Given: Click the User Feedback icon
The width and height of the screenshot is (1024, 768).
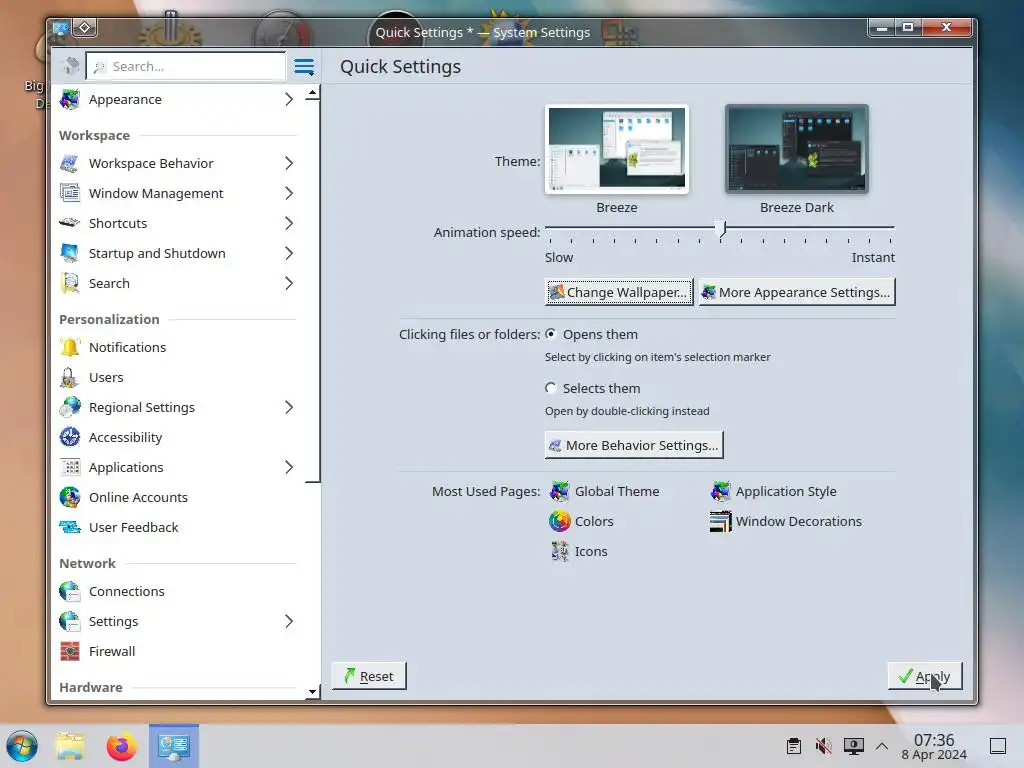Looking at the screenshot, I should coord(70,528).
